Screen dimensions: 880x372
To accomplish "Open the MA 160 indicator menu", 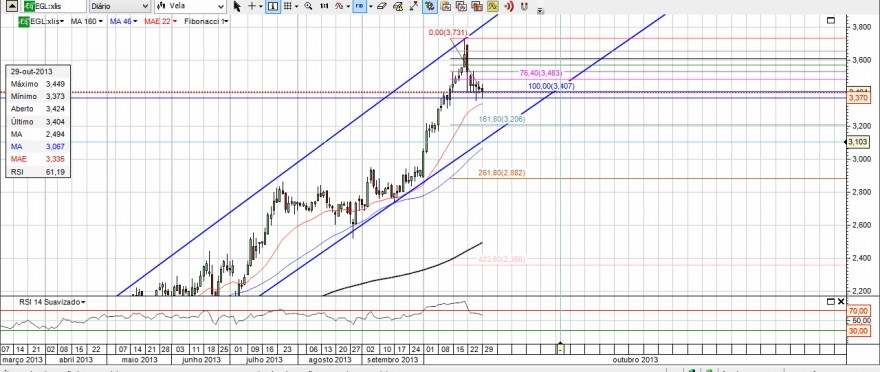I will click(x=87, y=21).
